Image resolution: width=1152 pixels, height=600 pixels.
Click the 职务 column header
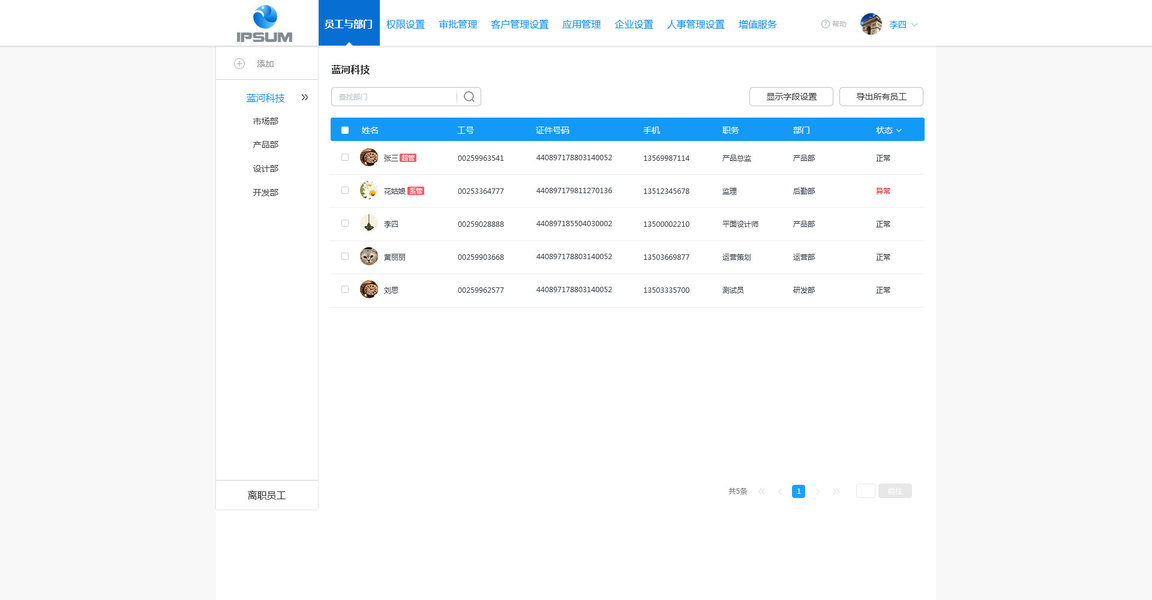(730, 130)
